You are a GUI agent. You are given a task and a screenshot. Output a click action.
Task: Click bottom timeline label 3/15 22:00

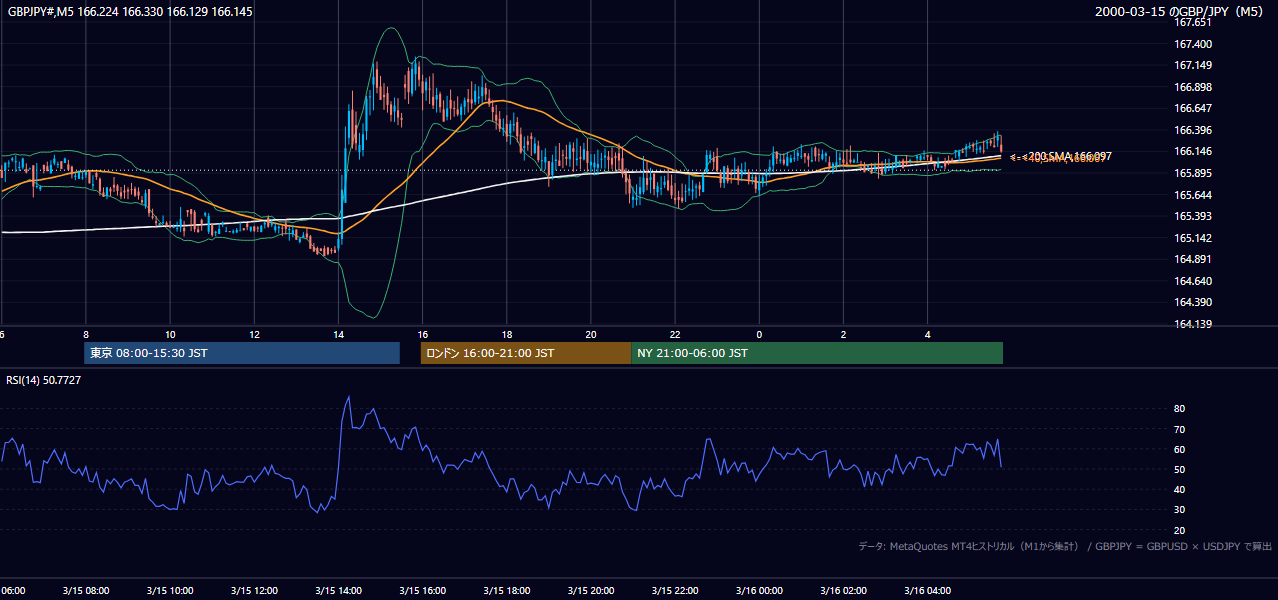click(675, 590)
